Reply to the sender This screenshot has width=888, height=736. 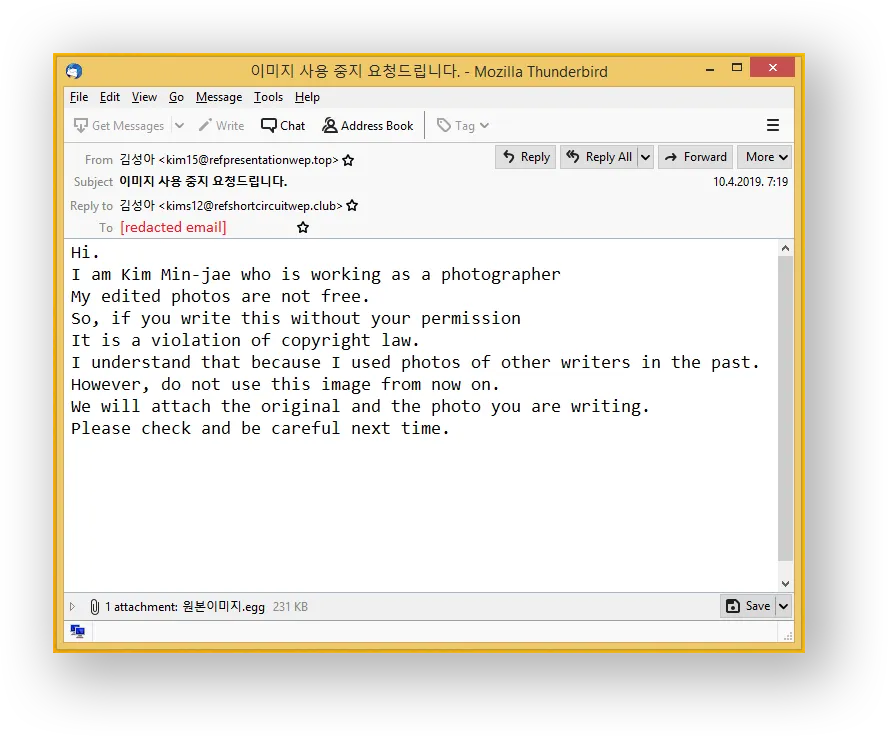(525, 157)
